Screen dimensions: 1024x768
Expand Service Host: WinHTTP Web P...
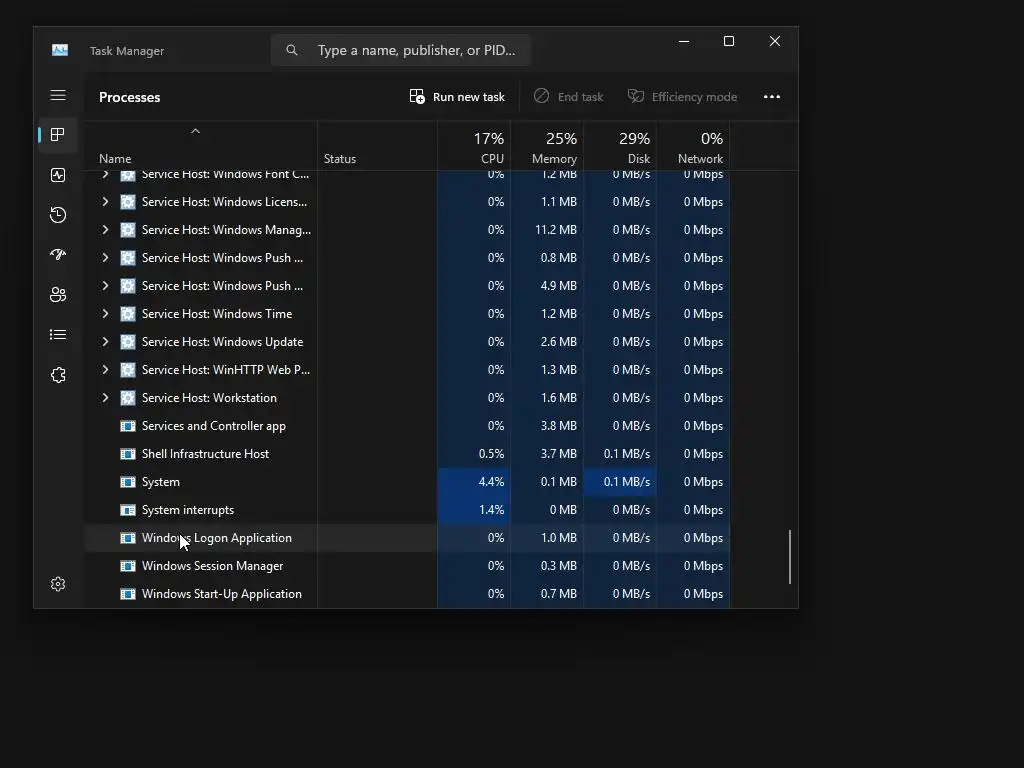coord(105,370)
